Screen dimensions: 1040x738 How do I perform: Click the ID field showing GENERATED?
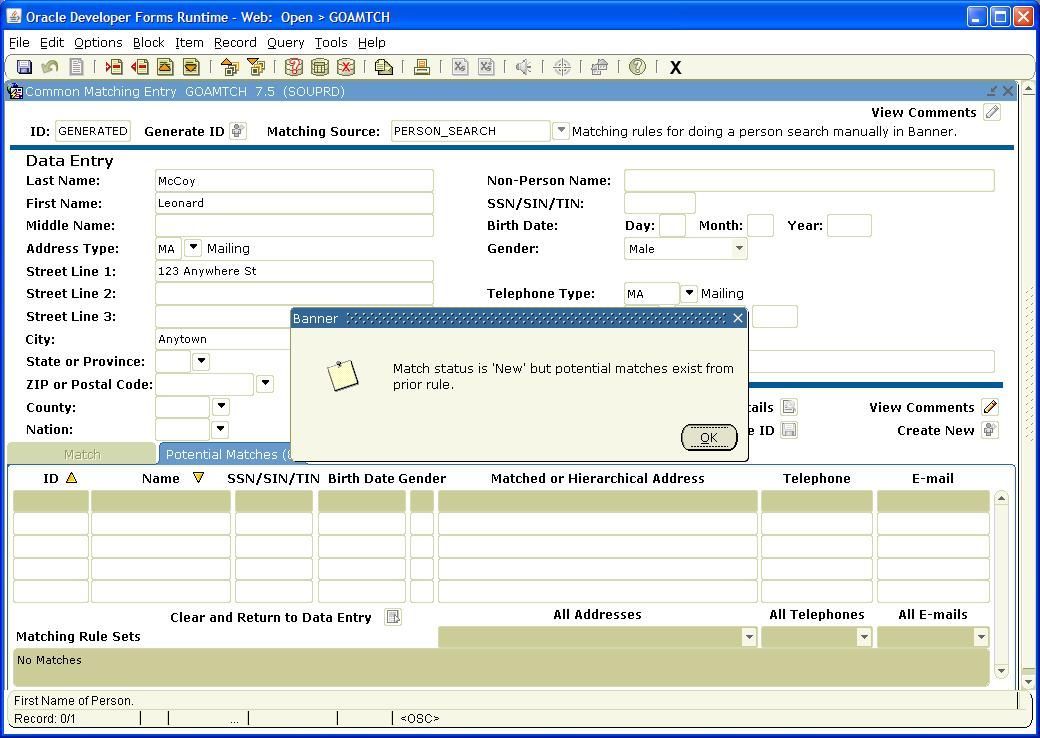tap(93, 131)
